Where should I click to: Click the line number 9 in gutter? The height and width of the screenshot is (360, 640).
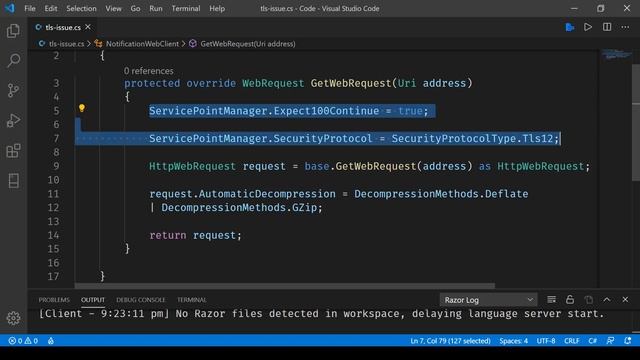pyautogui.click(x=56, y=166)
